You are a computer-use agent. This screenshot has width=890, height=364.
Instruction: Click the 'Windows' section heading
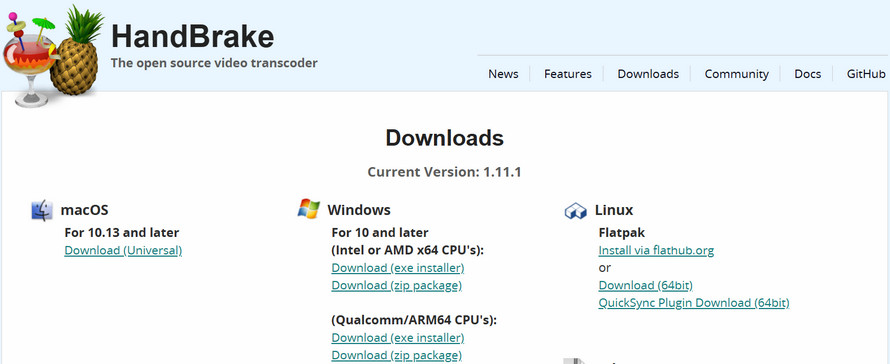pyautogui.click(x=359, y=210)
